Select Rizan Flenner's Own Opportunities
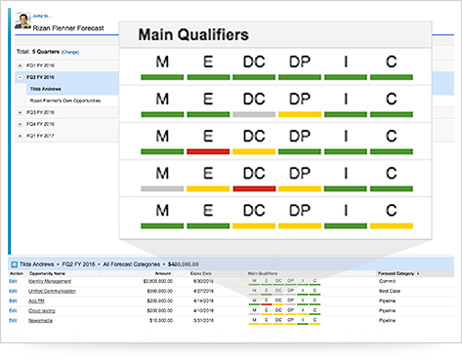Image resolution: width=462 pixels, height=360 pixels. [x=65, y=101]
